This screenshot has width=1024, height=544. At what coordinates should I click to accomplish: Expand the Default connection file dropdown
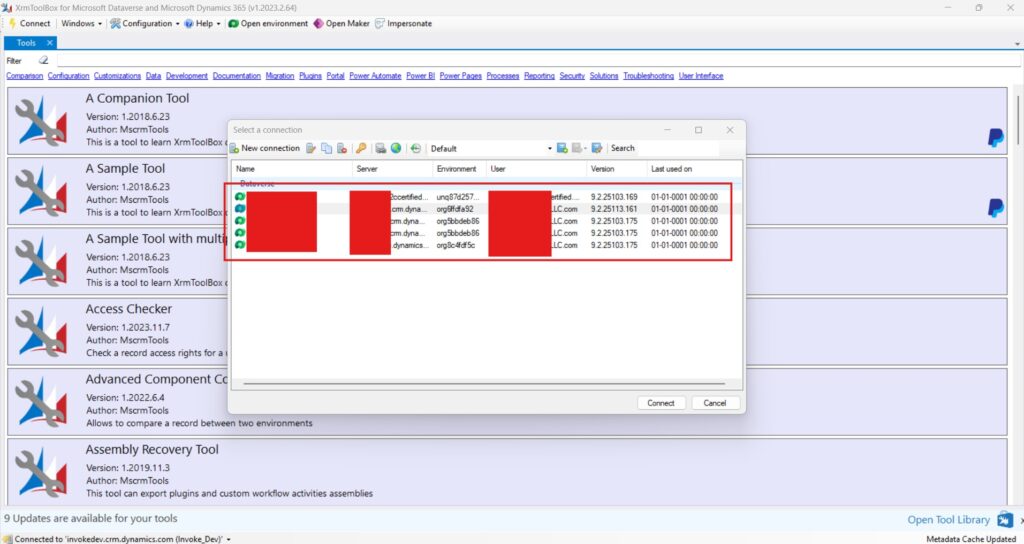click(549, 148)
